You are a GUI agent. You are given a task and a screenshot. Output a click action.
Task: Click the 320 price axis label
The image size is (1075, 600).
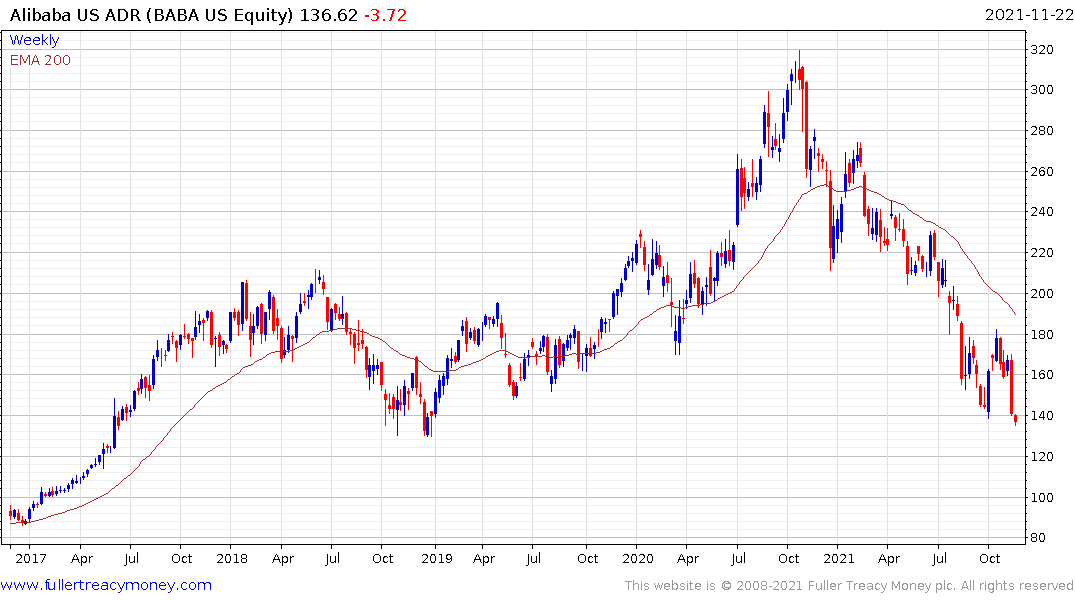coord(1042,49)
